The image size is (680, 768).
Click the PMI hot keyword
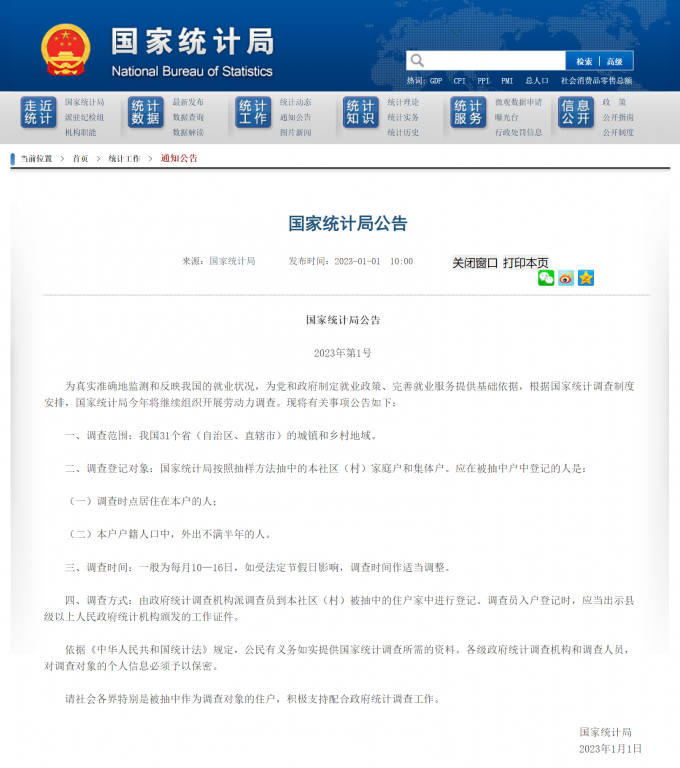tap(507, 81)
